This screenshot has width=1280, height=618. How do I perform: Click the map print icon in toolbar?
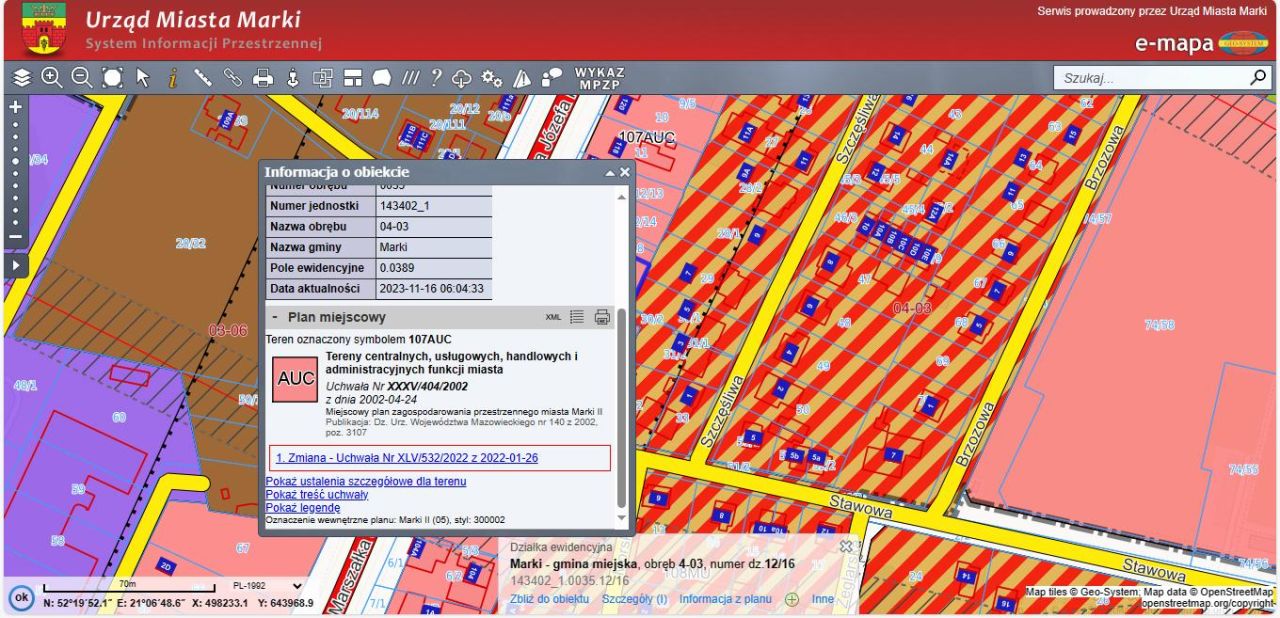(x=263, y=77)
